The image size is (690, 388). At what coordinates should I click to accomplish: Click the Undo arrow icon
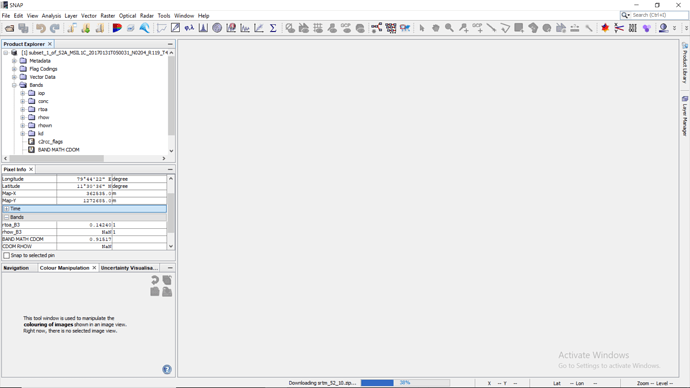tap(40, 28)
